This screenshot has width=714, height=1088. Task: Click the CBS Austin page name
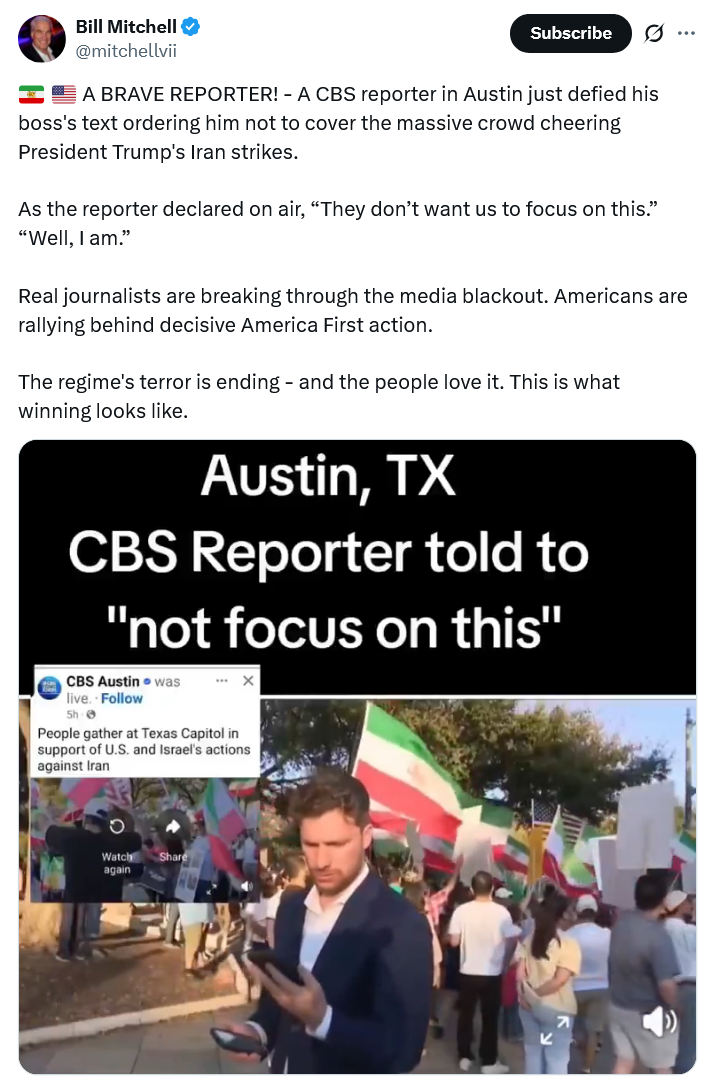click(103, 681)
